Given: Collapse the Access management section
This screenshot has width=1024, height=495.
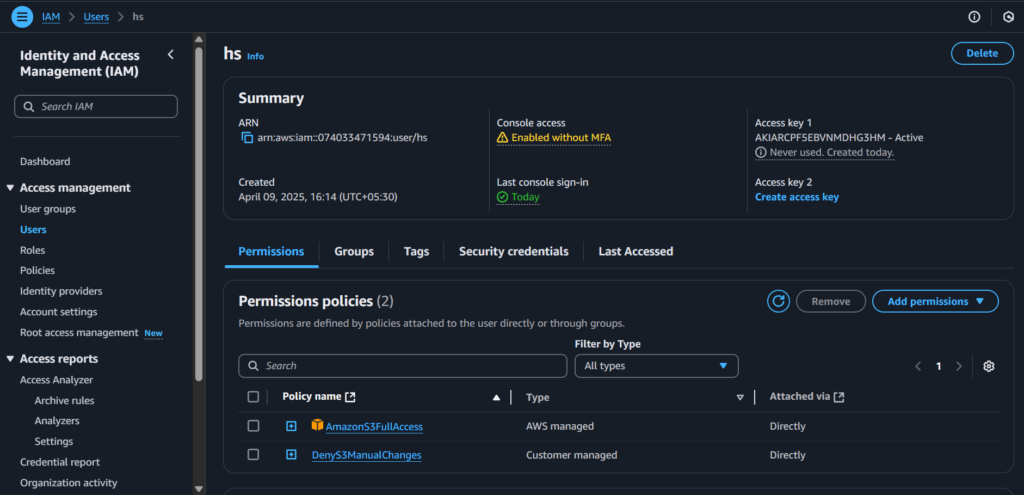Looking at the screenshot, I should pos(10,188).
